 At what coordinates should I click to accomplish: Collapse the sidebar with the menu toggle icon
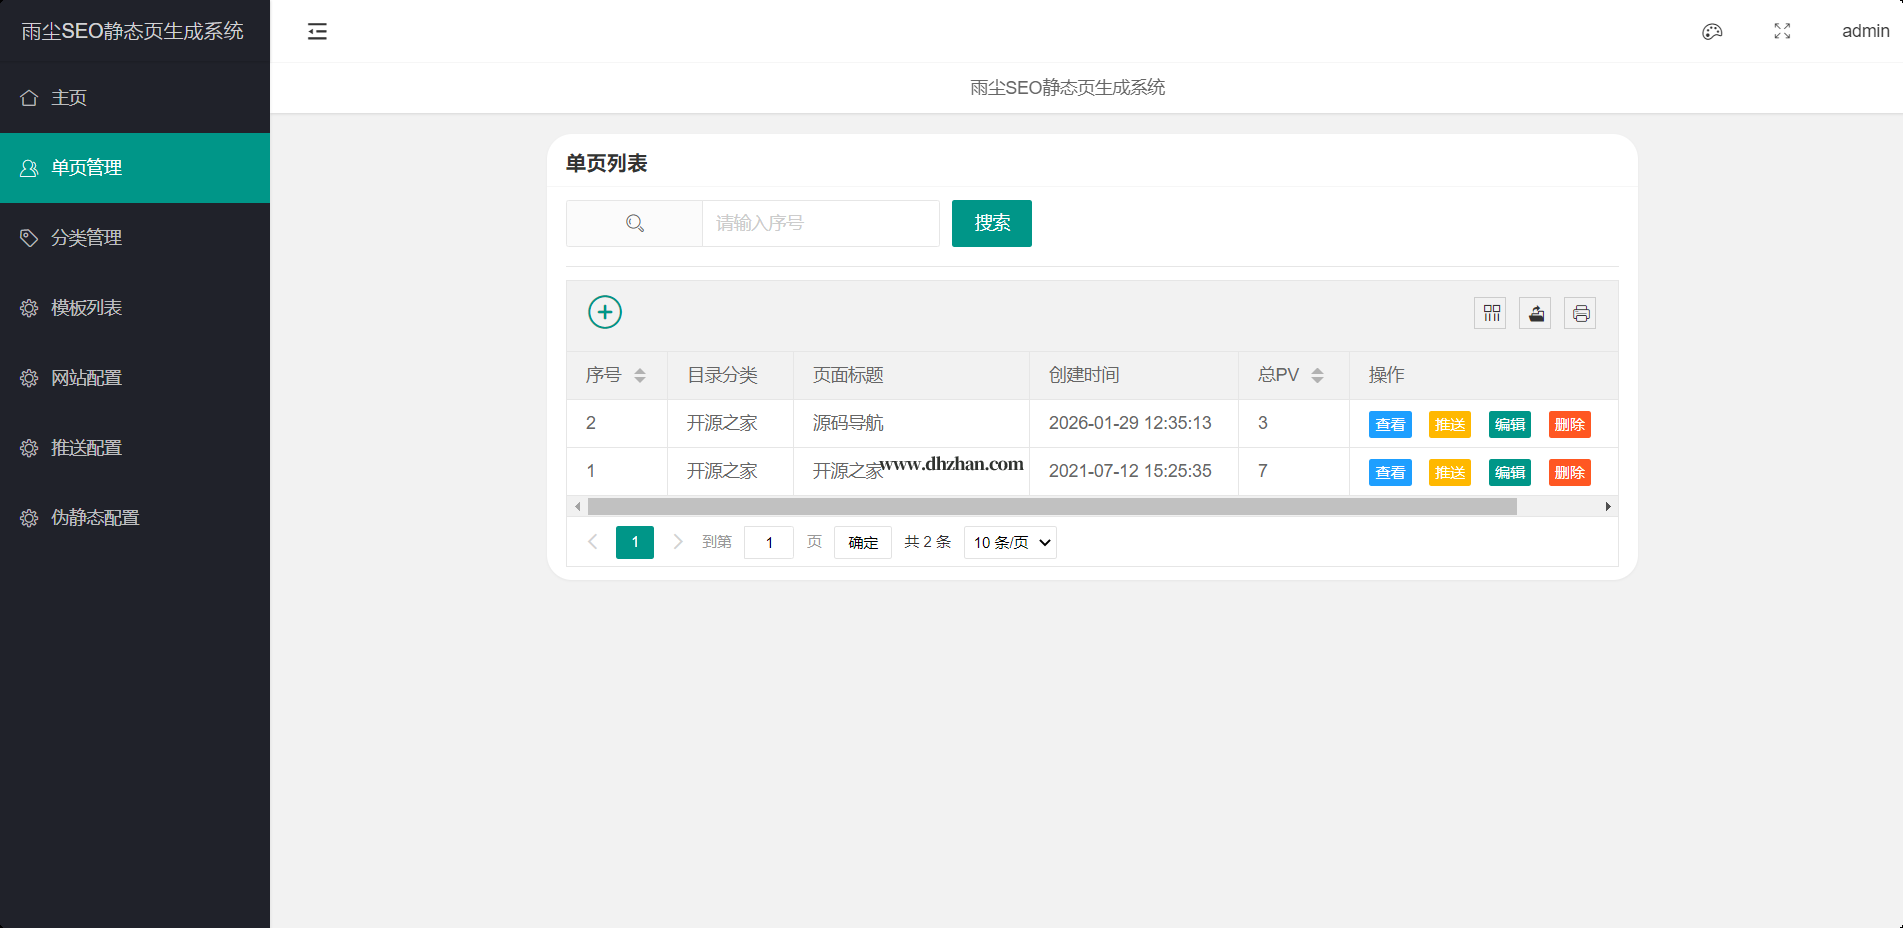point(317,32)
